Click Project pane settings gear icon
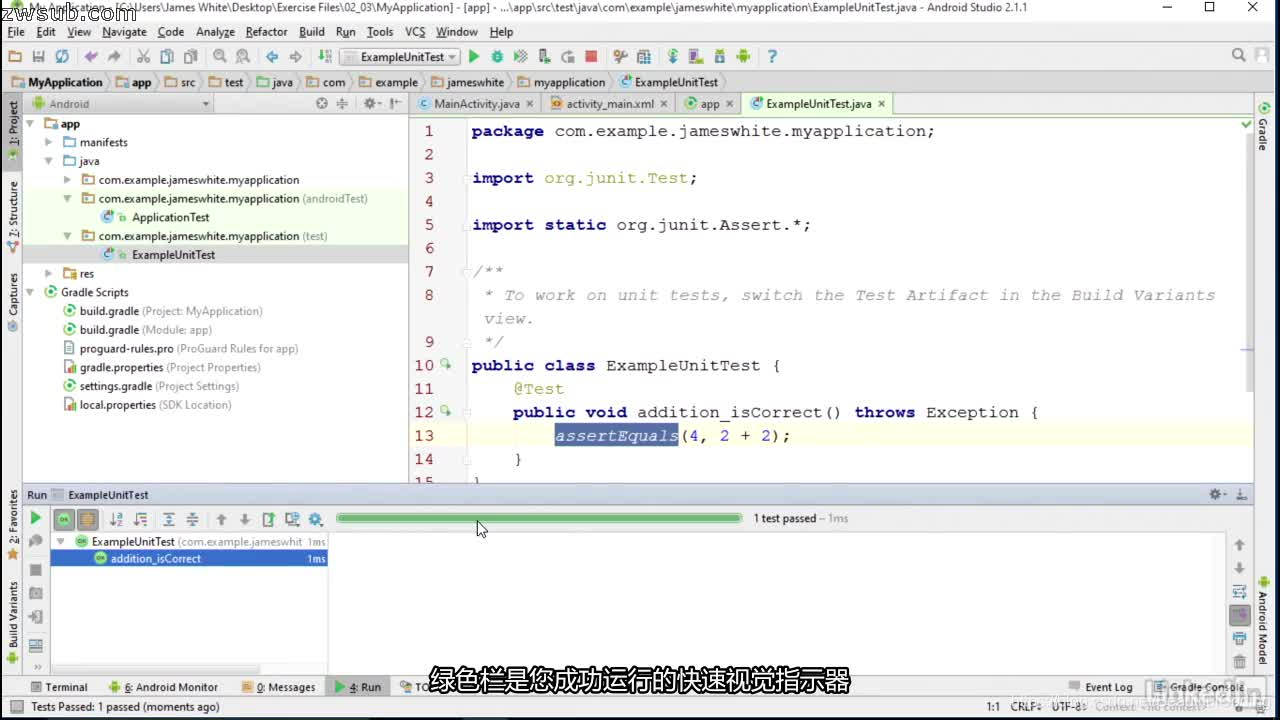 (371, 103)
